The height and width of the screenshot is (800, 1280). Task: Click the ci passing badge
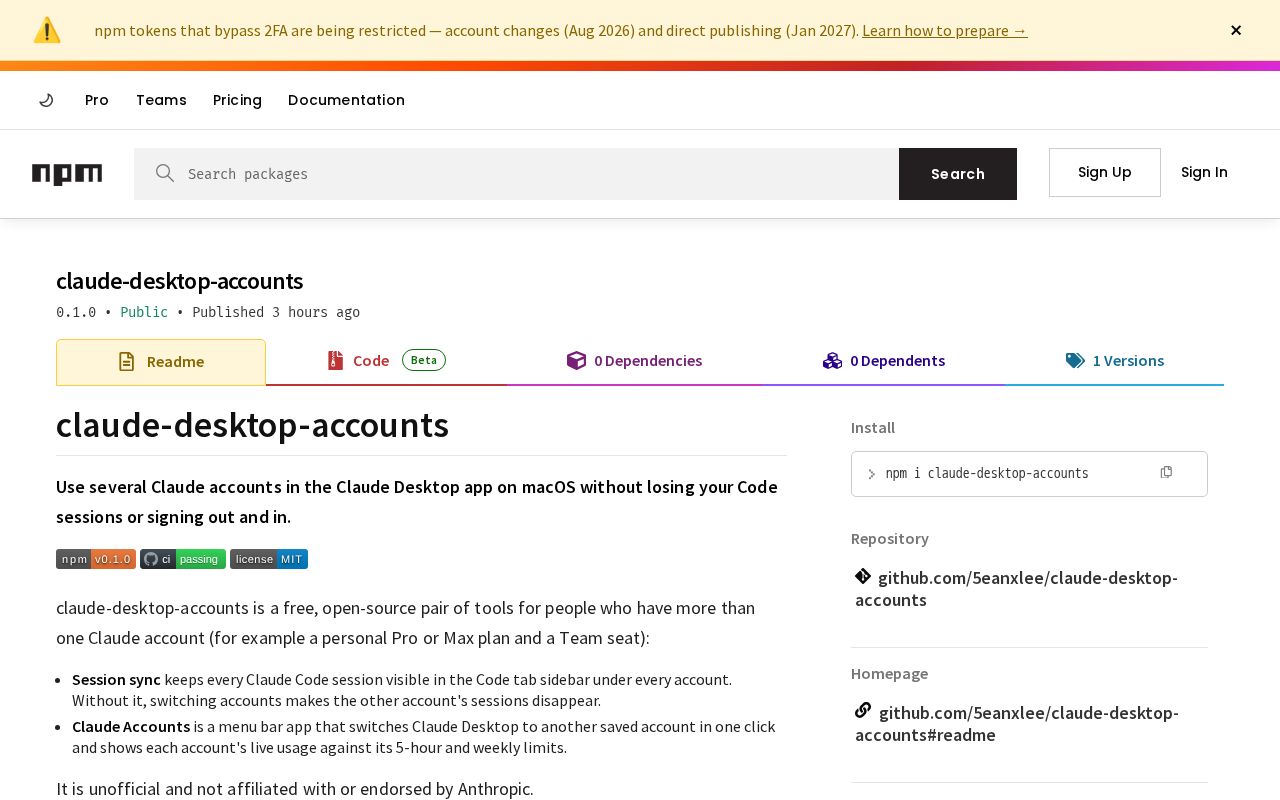coord(183,559)
